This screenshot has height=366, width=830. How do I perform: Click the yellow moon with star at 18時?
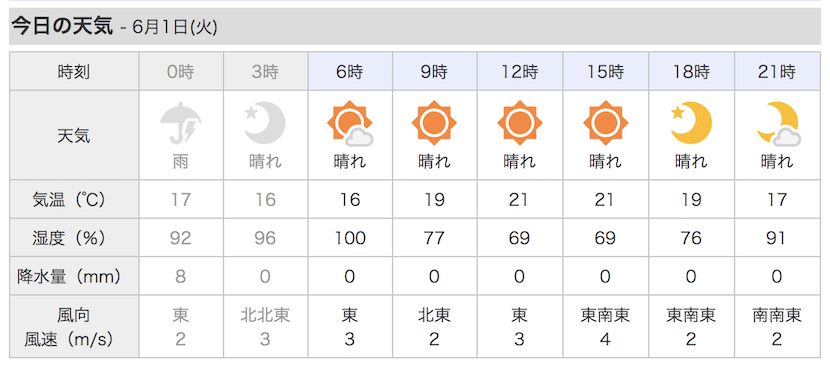pos(691,123)
